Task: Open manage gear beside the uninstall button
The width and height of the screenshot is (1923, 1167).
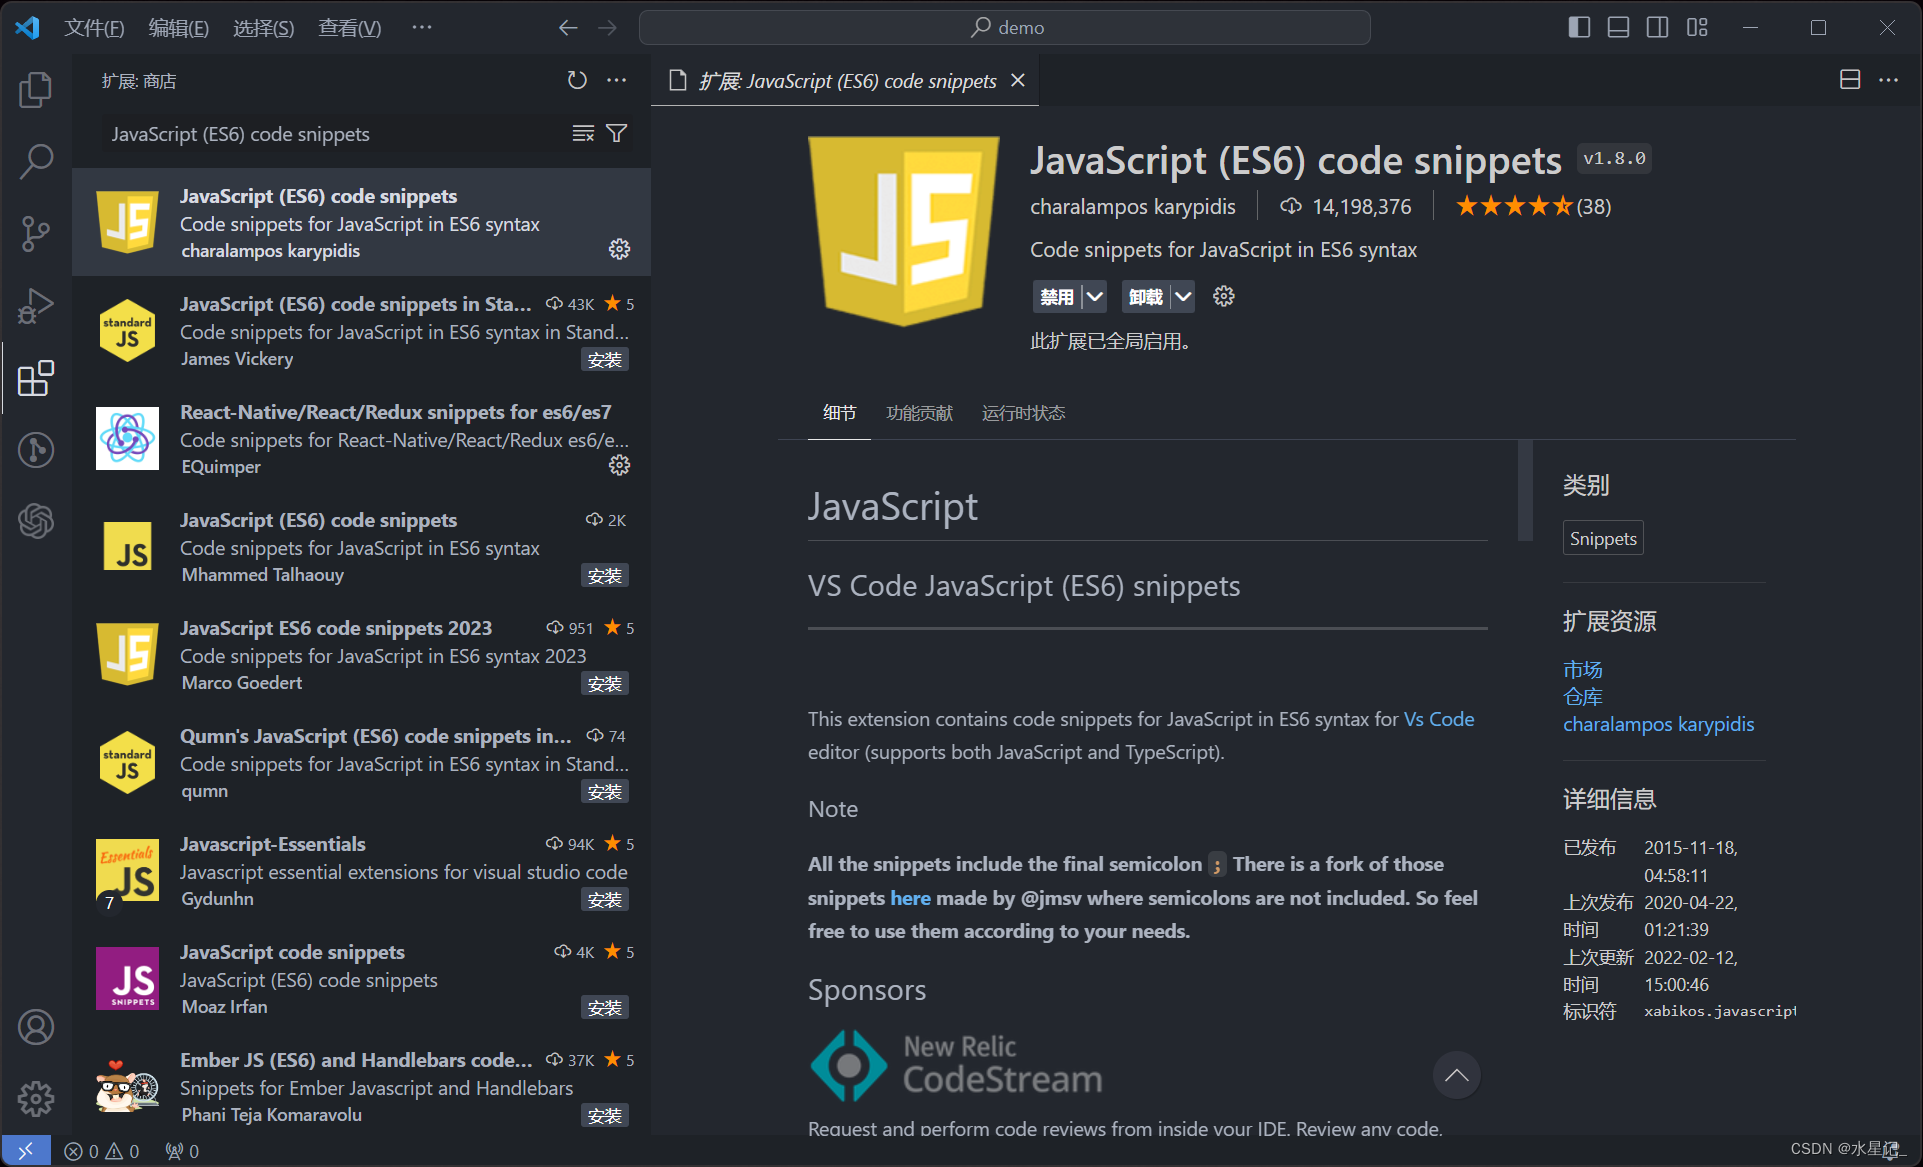Action: click(x=1224, y=296)
